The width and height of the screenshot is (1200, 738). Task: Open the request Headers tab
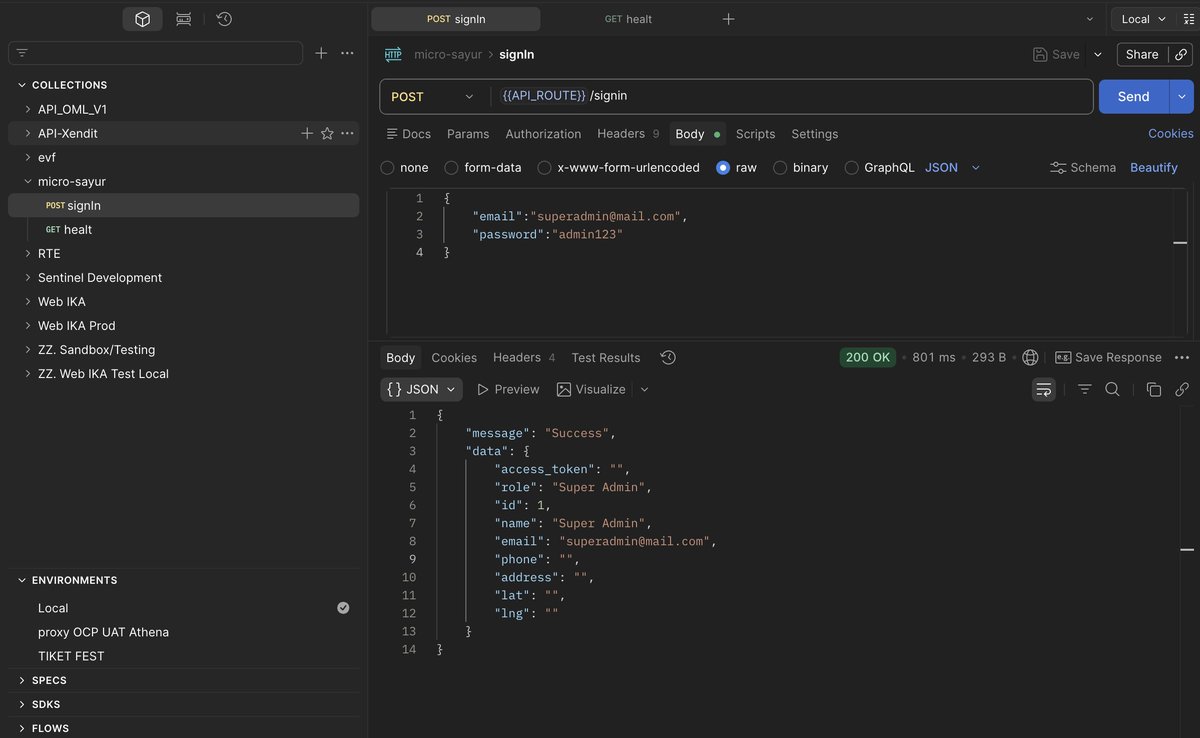(x=628, y=134)
